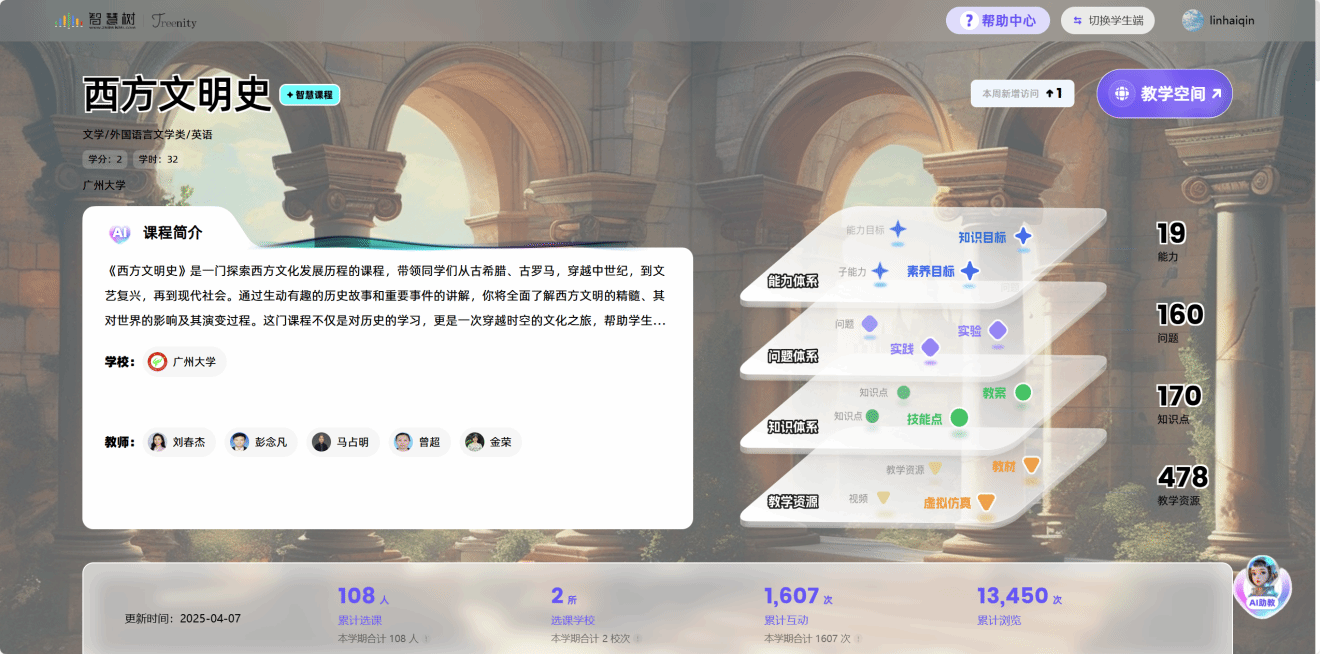Select the 素养目标 star icon
Viewport: 1320px width, 654px height.
pyautogui.click(x=970, y=271)
